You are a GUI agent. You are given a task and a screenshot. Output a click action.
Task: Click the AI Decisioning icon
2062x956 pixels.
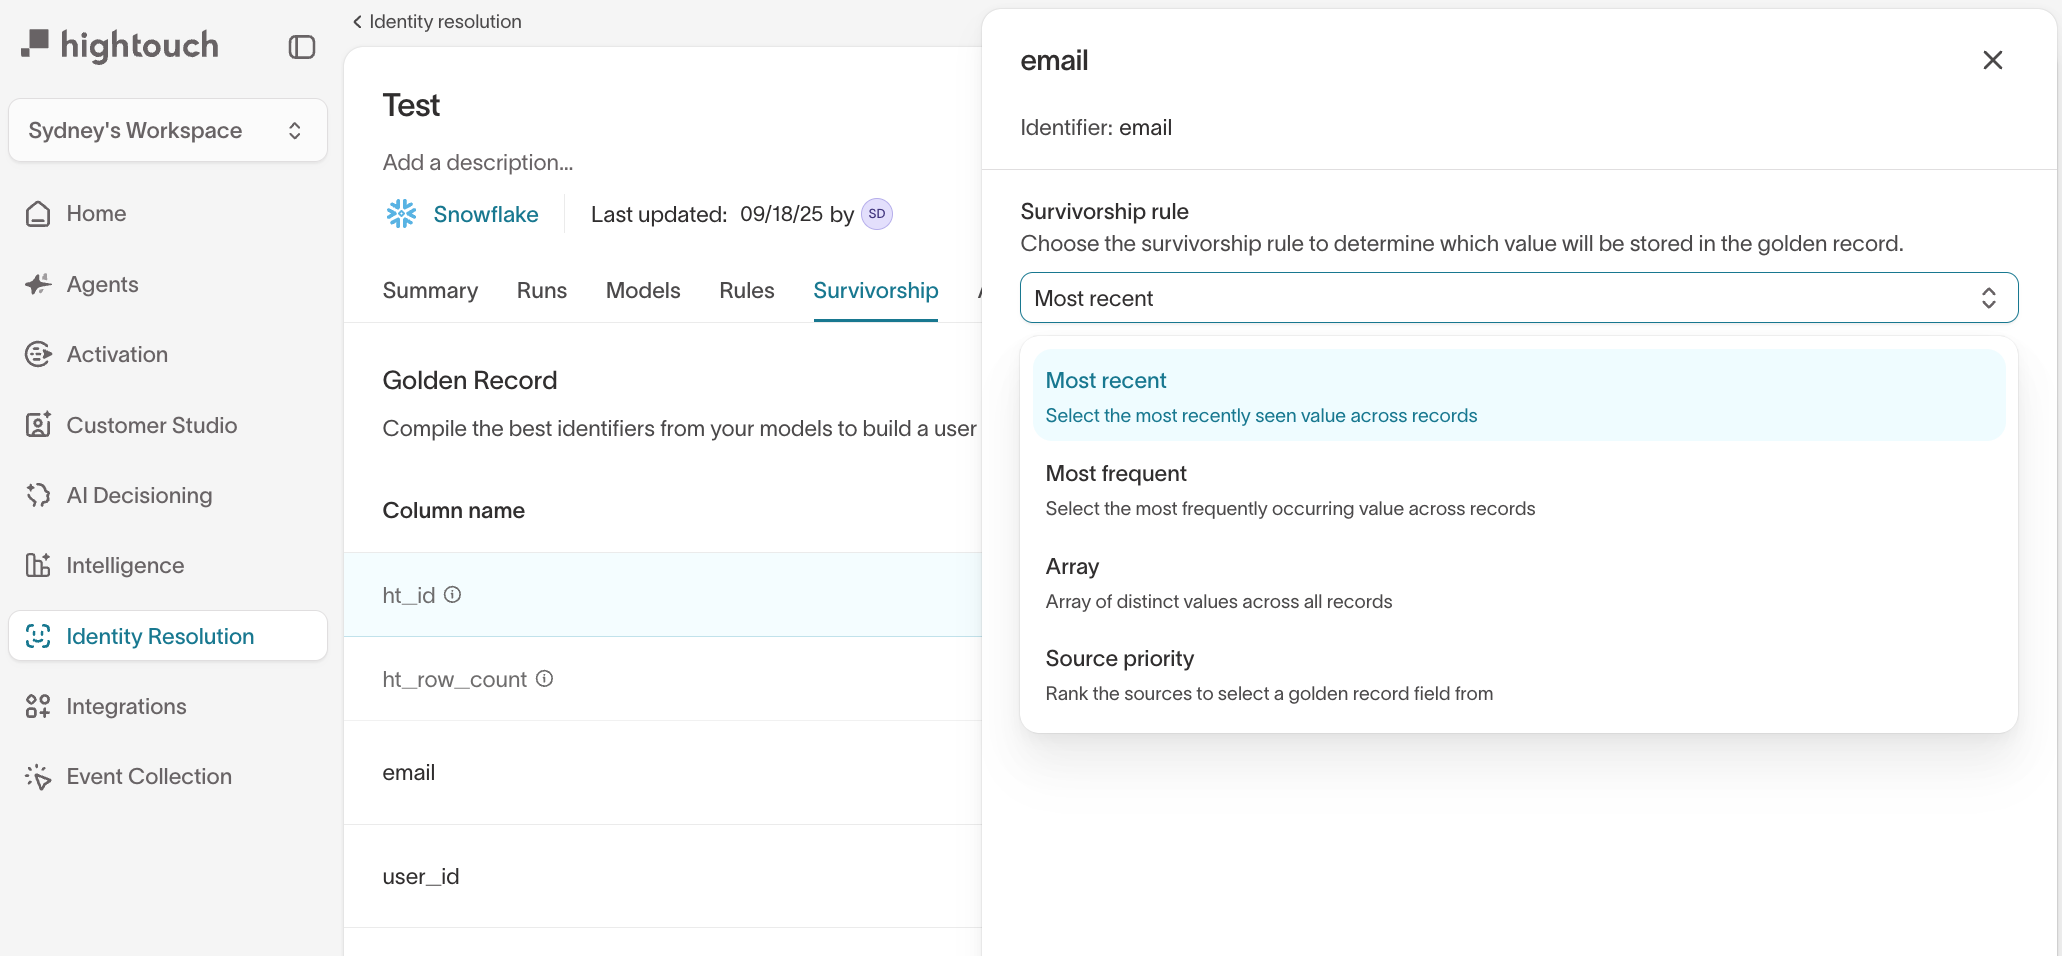coord(38,495)
